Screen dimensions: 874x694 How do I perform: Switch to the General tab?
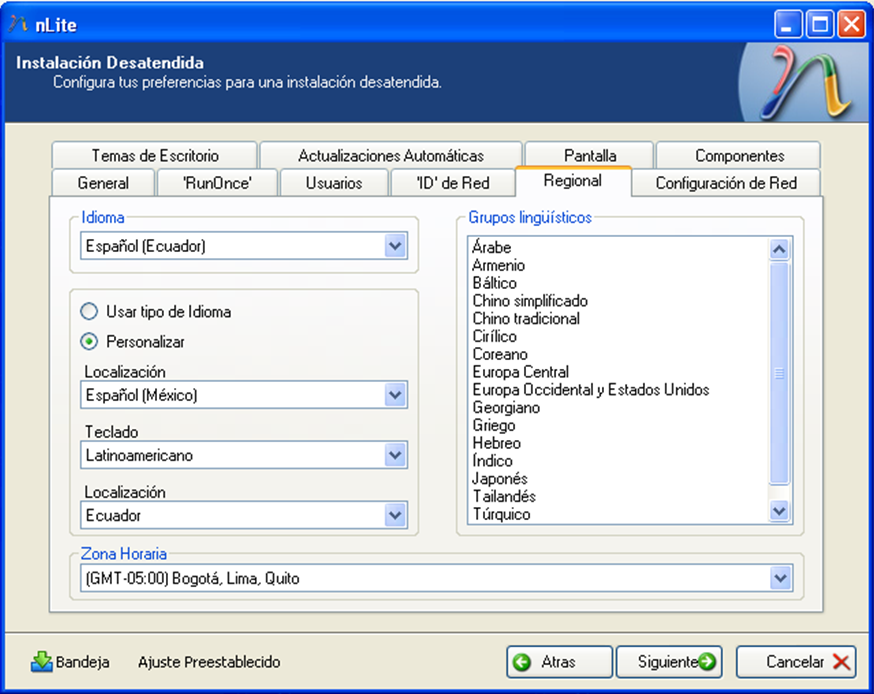(103, 183)
